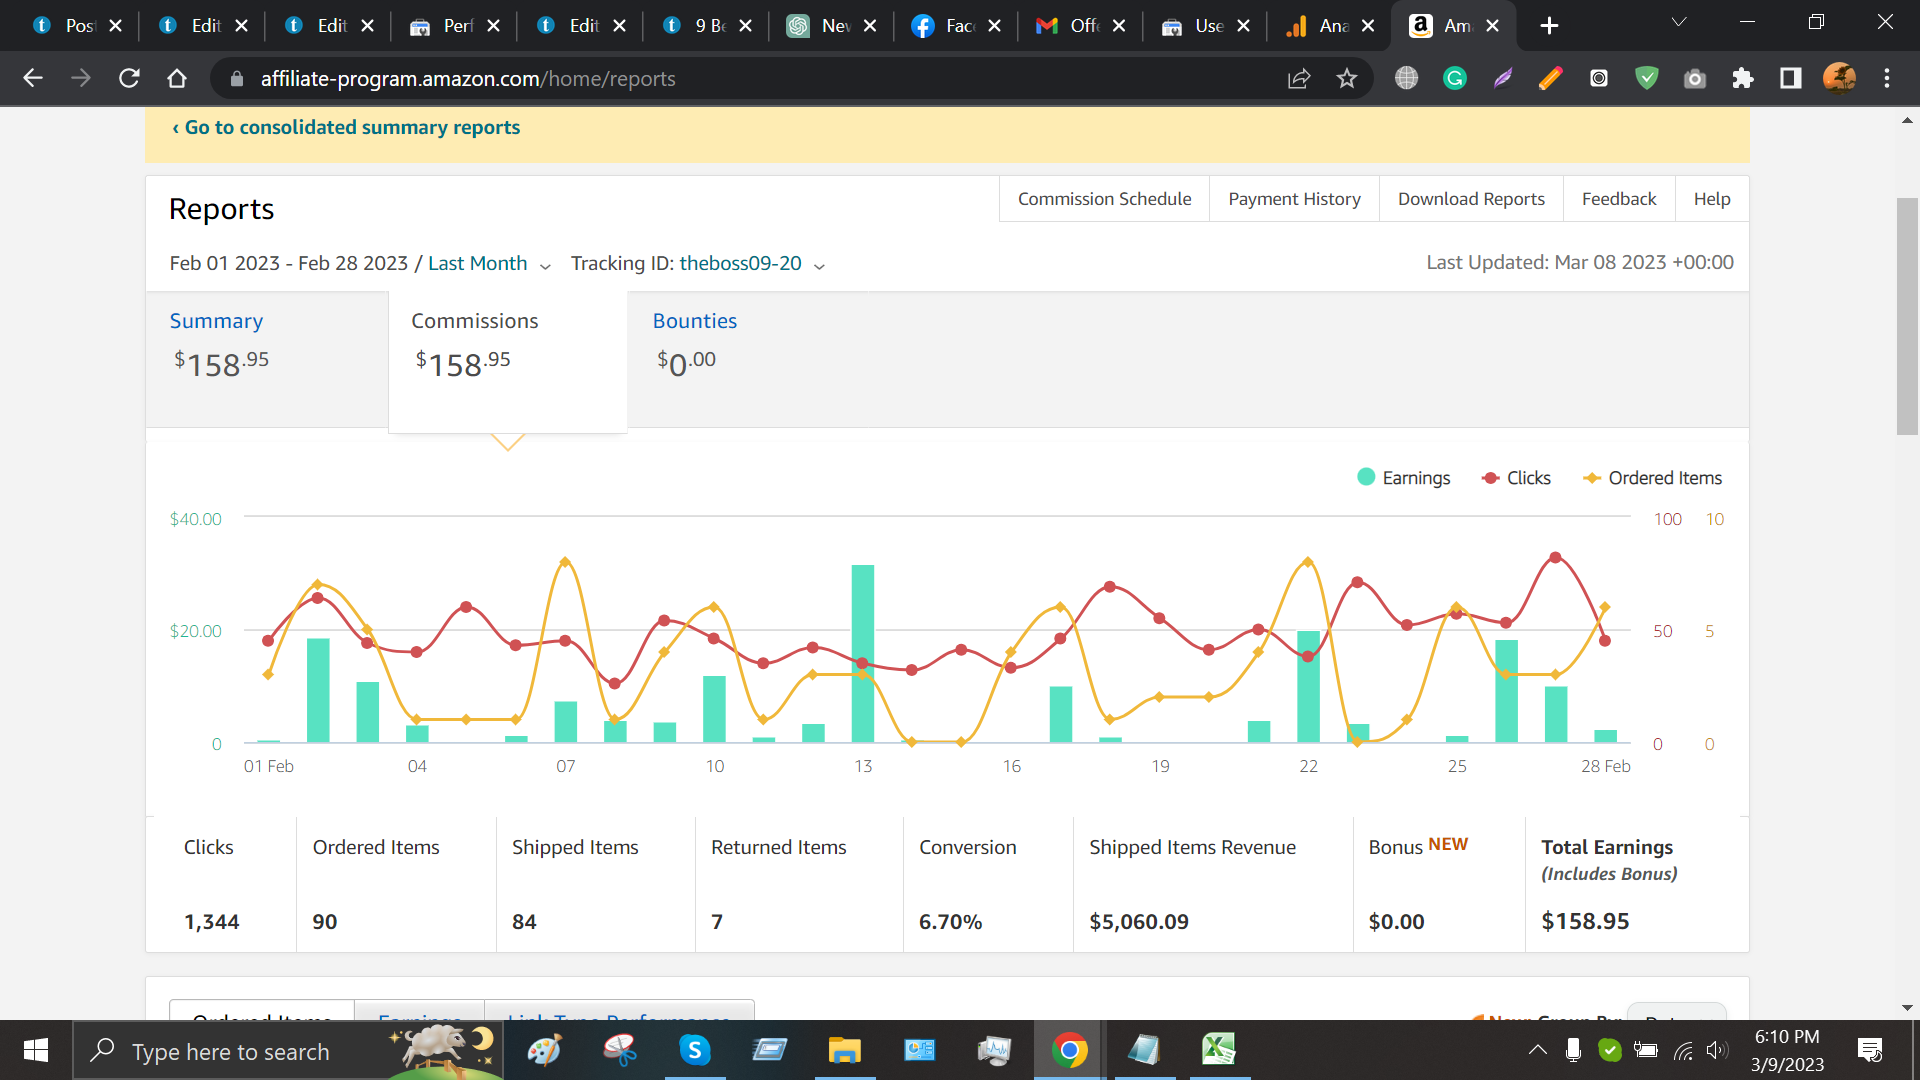The image size is (1920, 1080).
Task: Click the 1,344 clicks value
Action: pyautogui.click(x=212, y=921)
